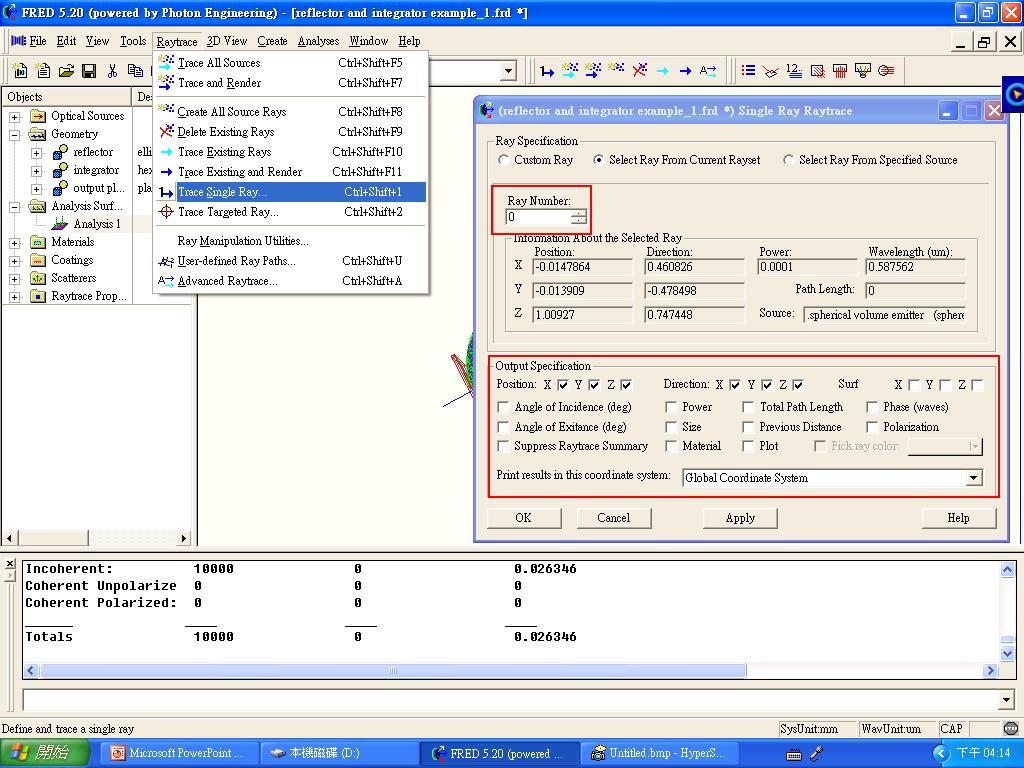
Task: Tick the Plot checkbox
Action: [x=748, y=446]
